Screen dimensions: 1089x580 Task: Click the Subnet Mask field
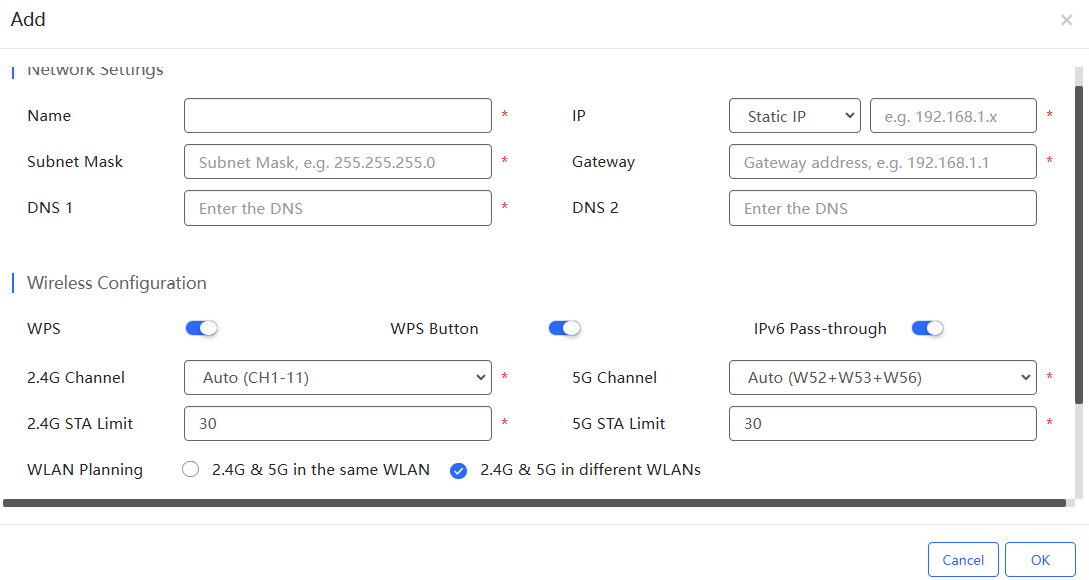pos(338,162)
